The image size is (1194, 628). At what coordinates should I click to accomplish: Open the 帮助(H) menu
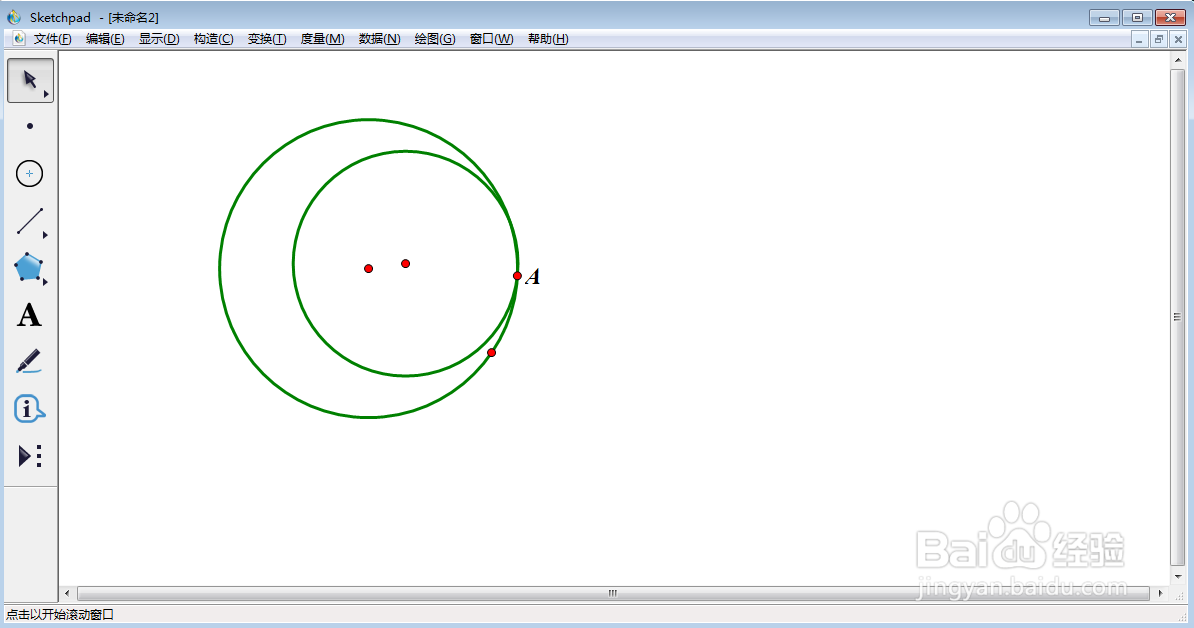click(x=548, y=39)
